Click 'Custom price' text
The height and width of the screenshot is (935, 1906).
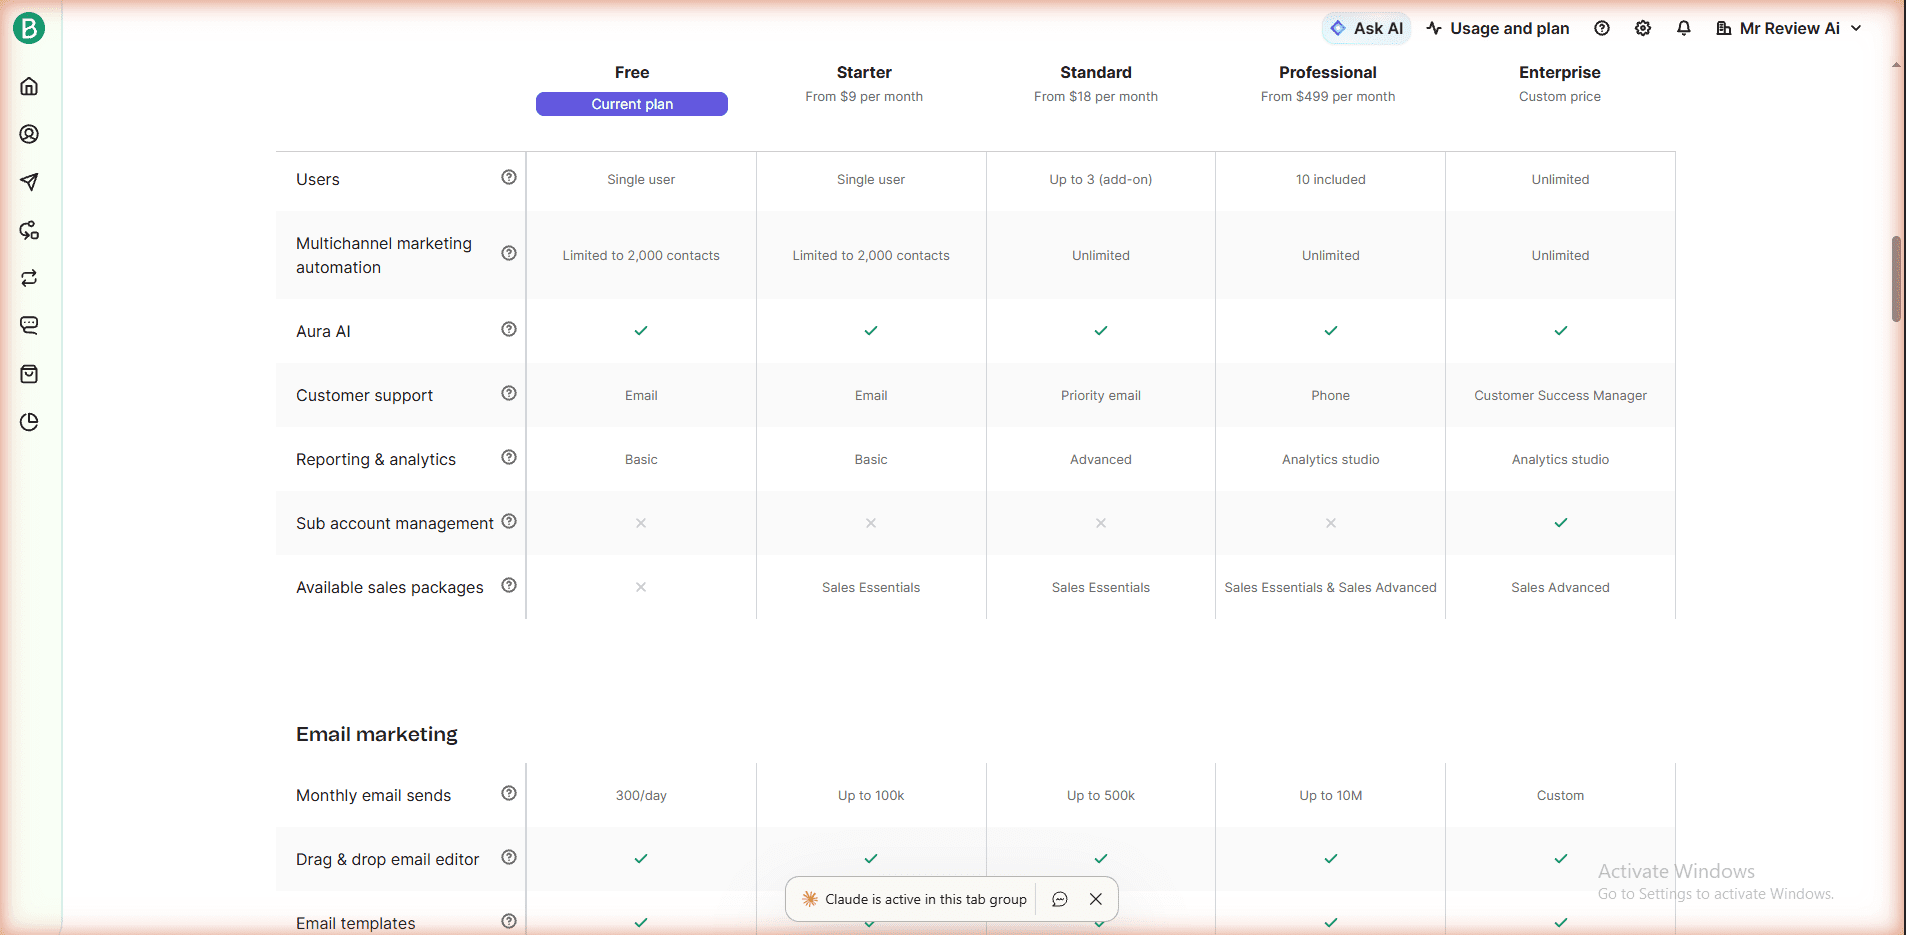(1560, 97)
